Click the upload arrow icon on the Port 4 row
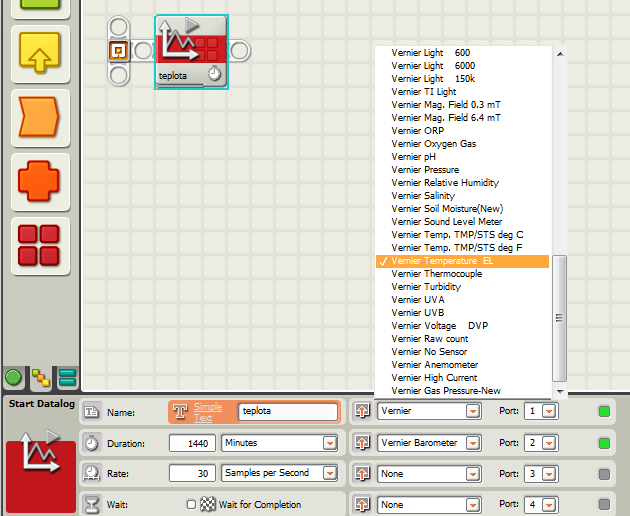Screen dimensions: 630x516 click(x=362, y=504)
